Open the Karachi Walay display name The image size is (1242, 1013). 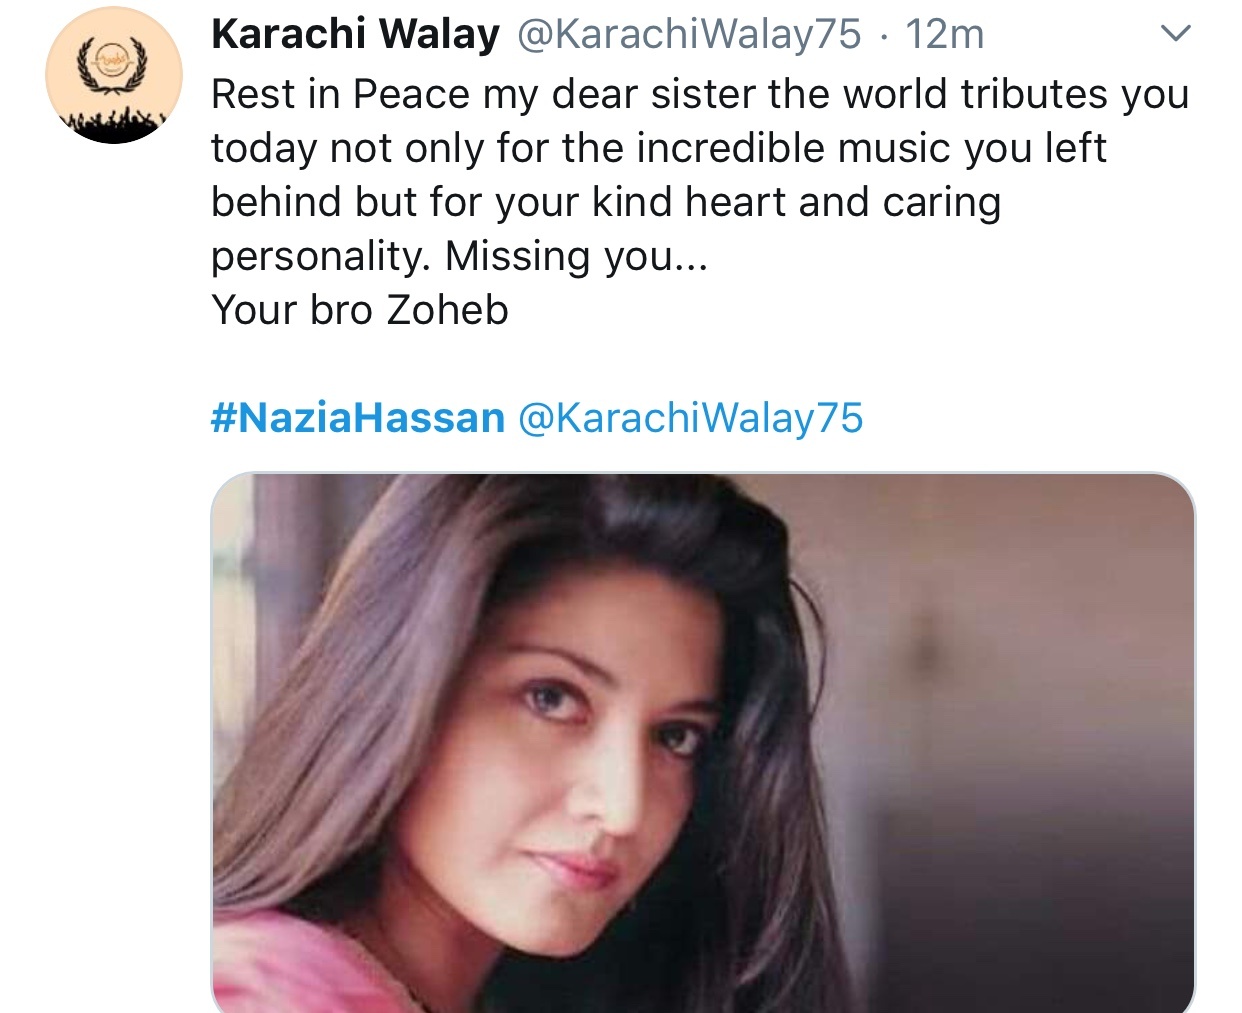355,34
